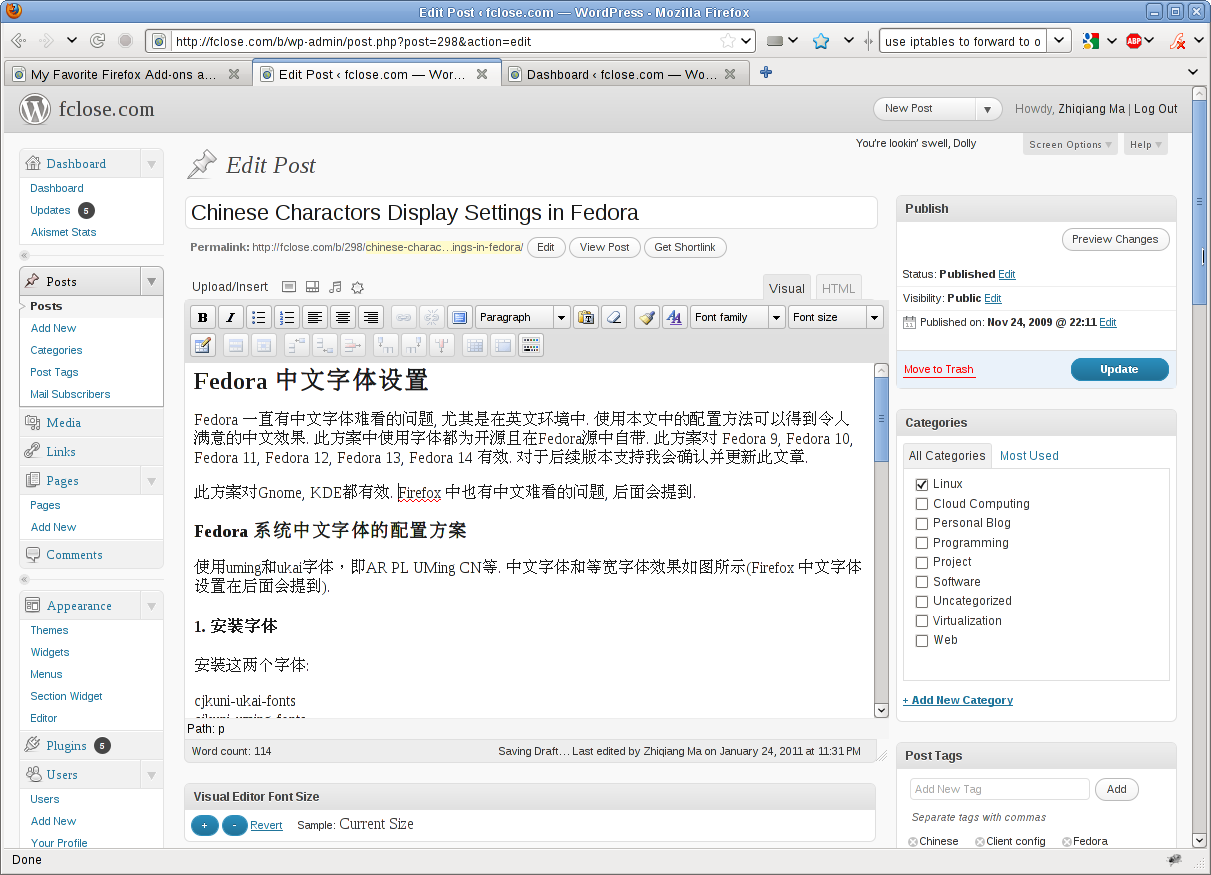Uncheck the Linux category checkbox

pos(922,484)
